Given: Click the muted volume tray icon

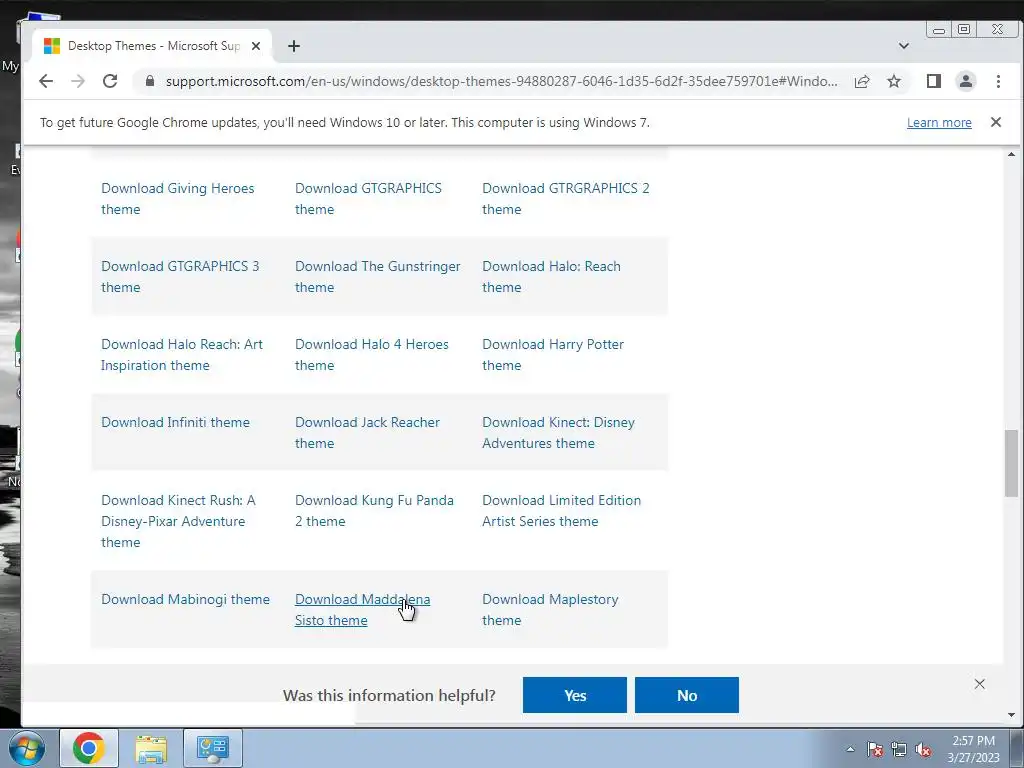Looking at the screenshot, I should 923,749.
